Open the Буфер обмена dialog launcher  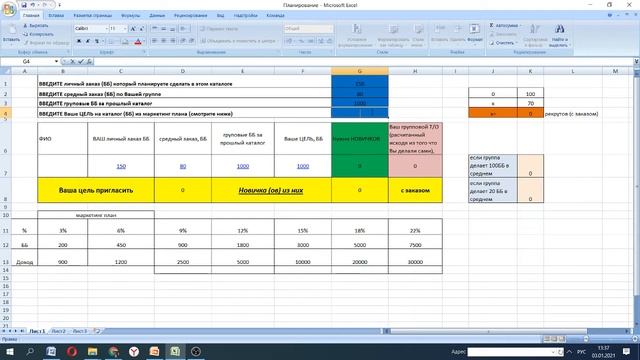(x=68, y=52)
